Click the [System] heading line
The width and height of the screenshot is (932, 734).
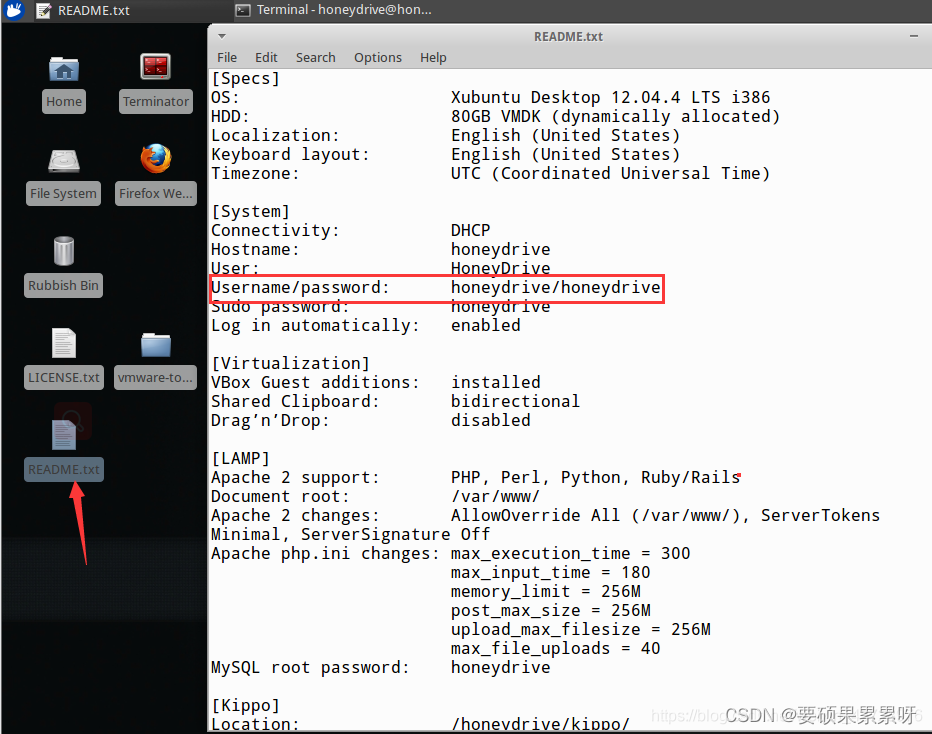251,212
